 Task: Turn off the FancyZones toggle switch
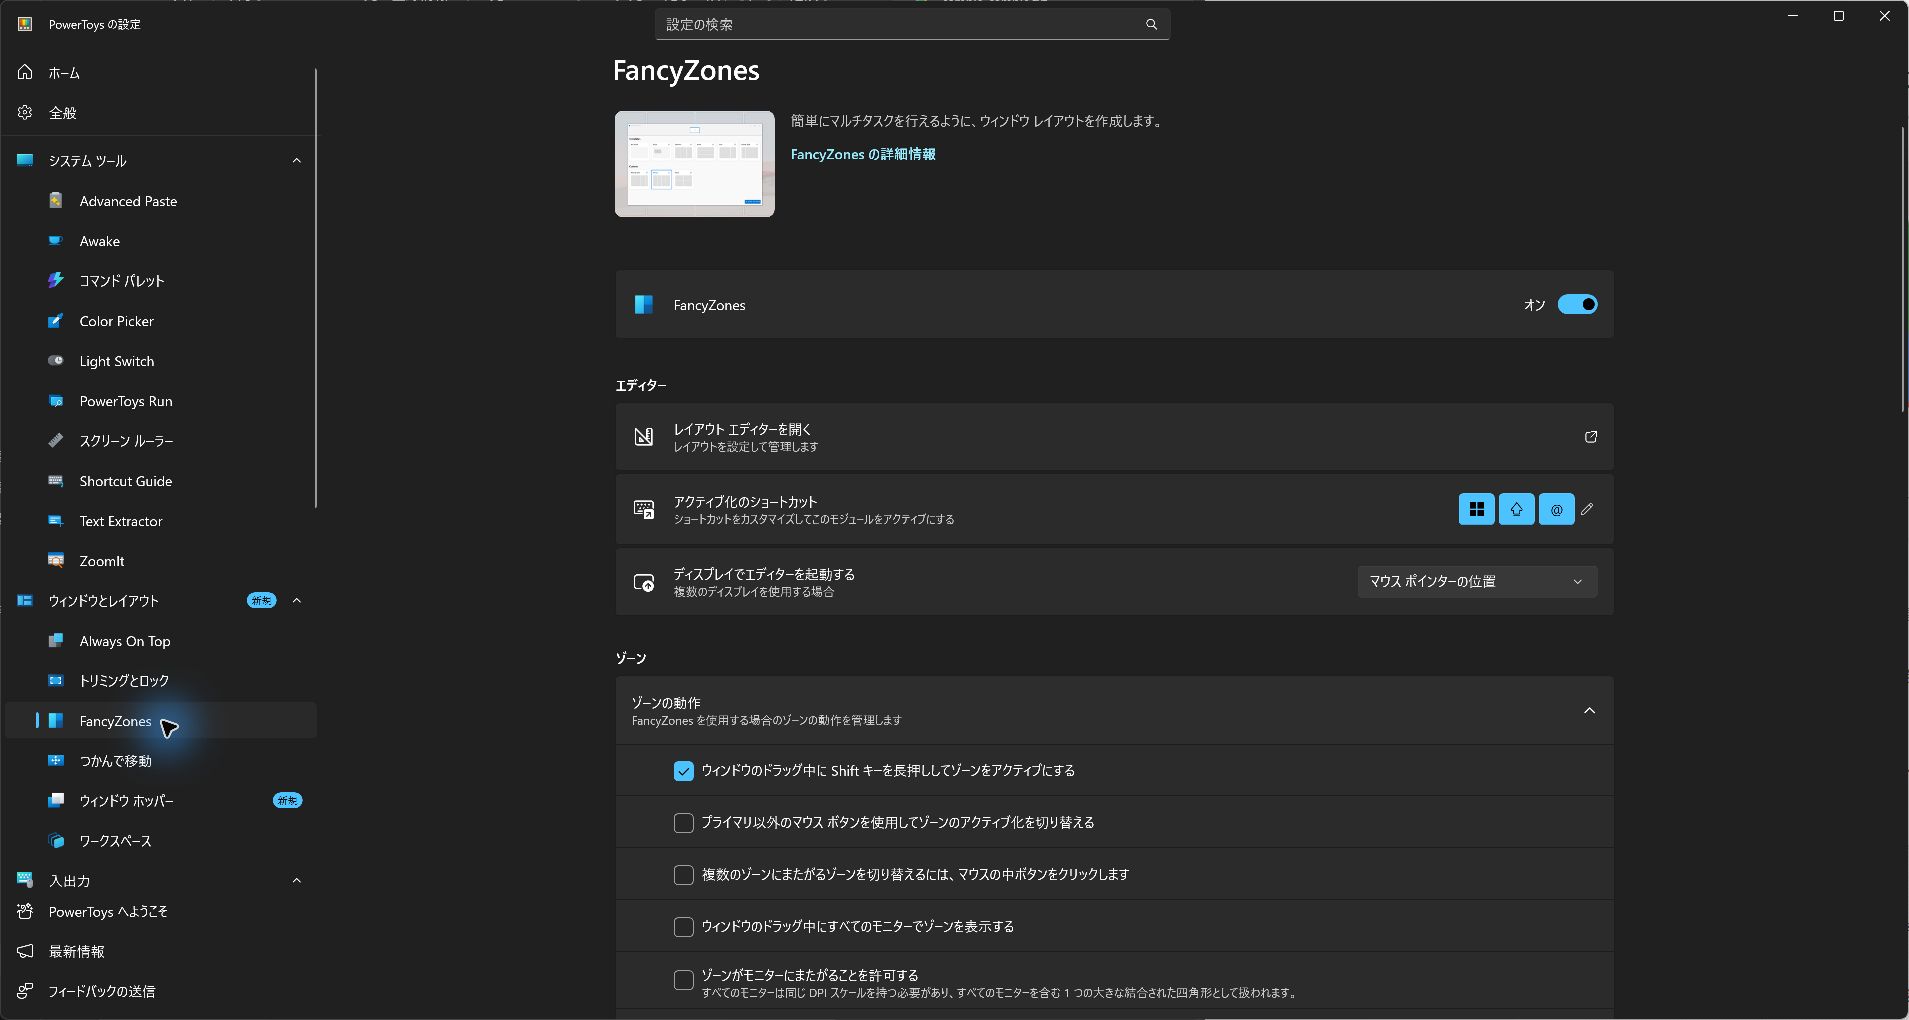1577,305
